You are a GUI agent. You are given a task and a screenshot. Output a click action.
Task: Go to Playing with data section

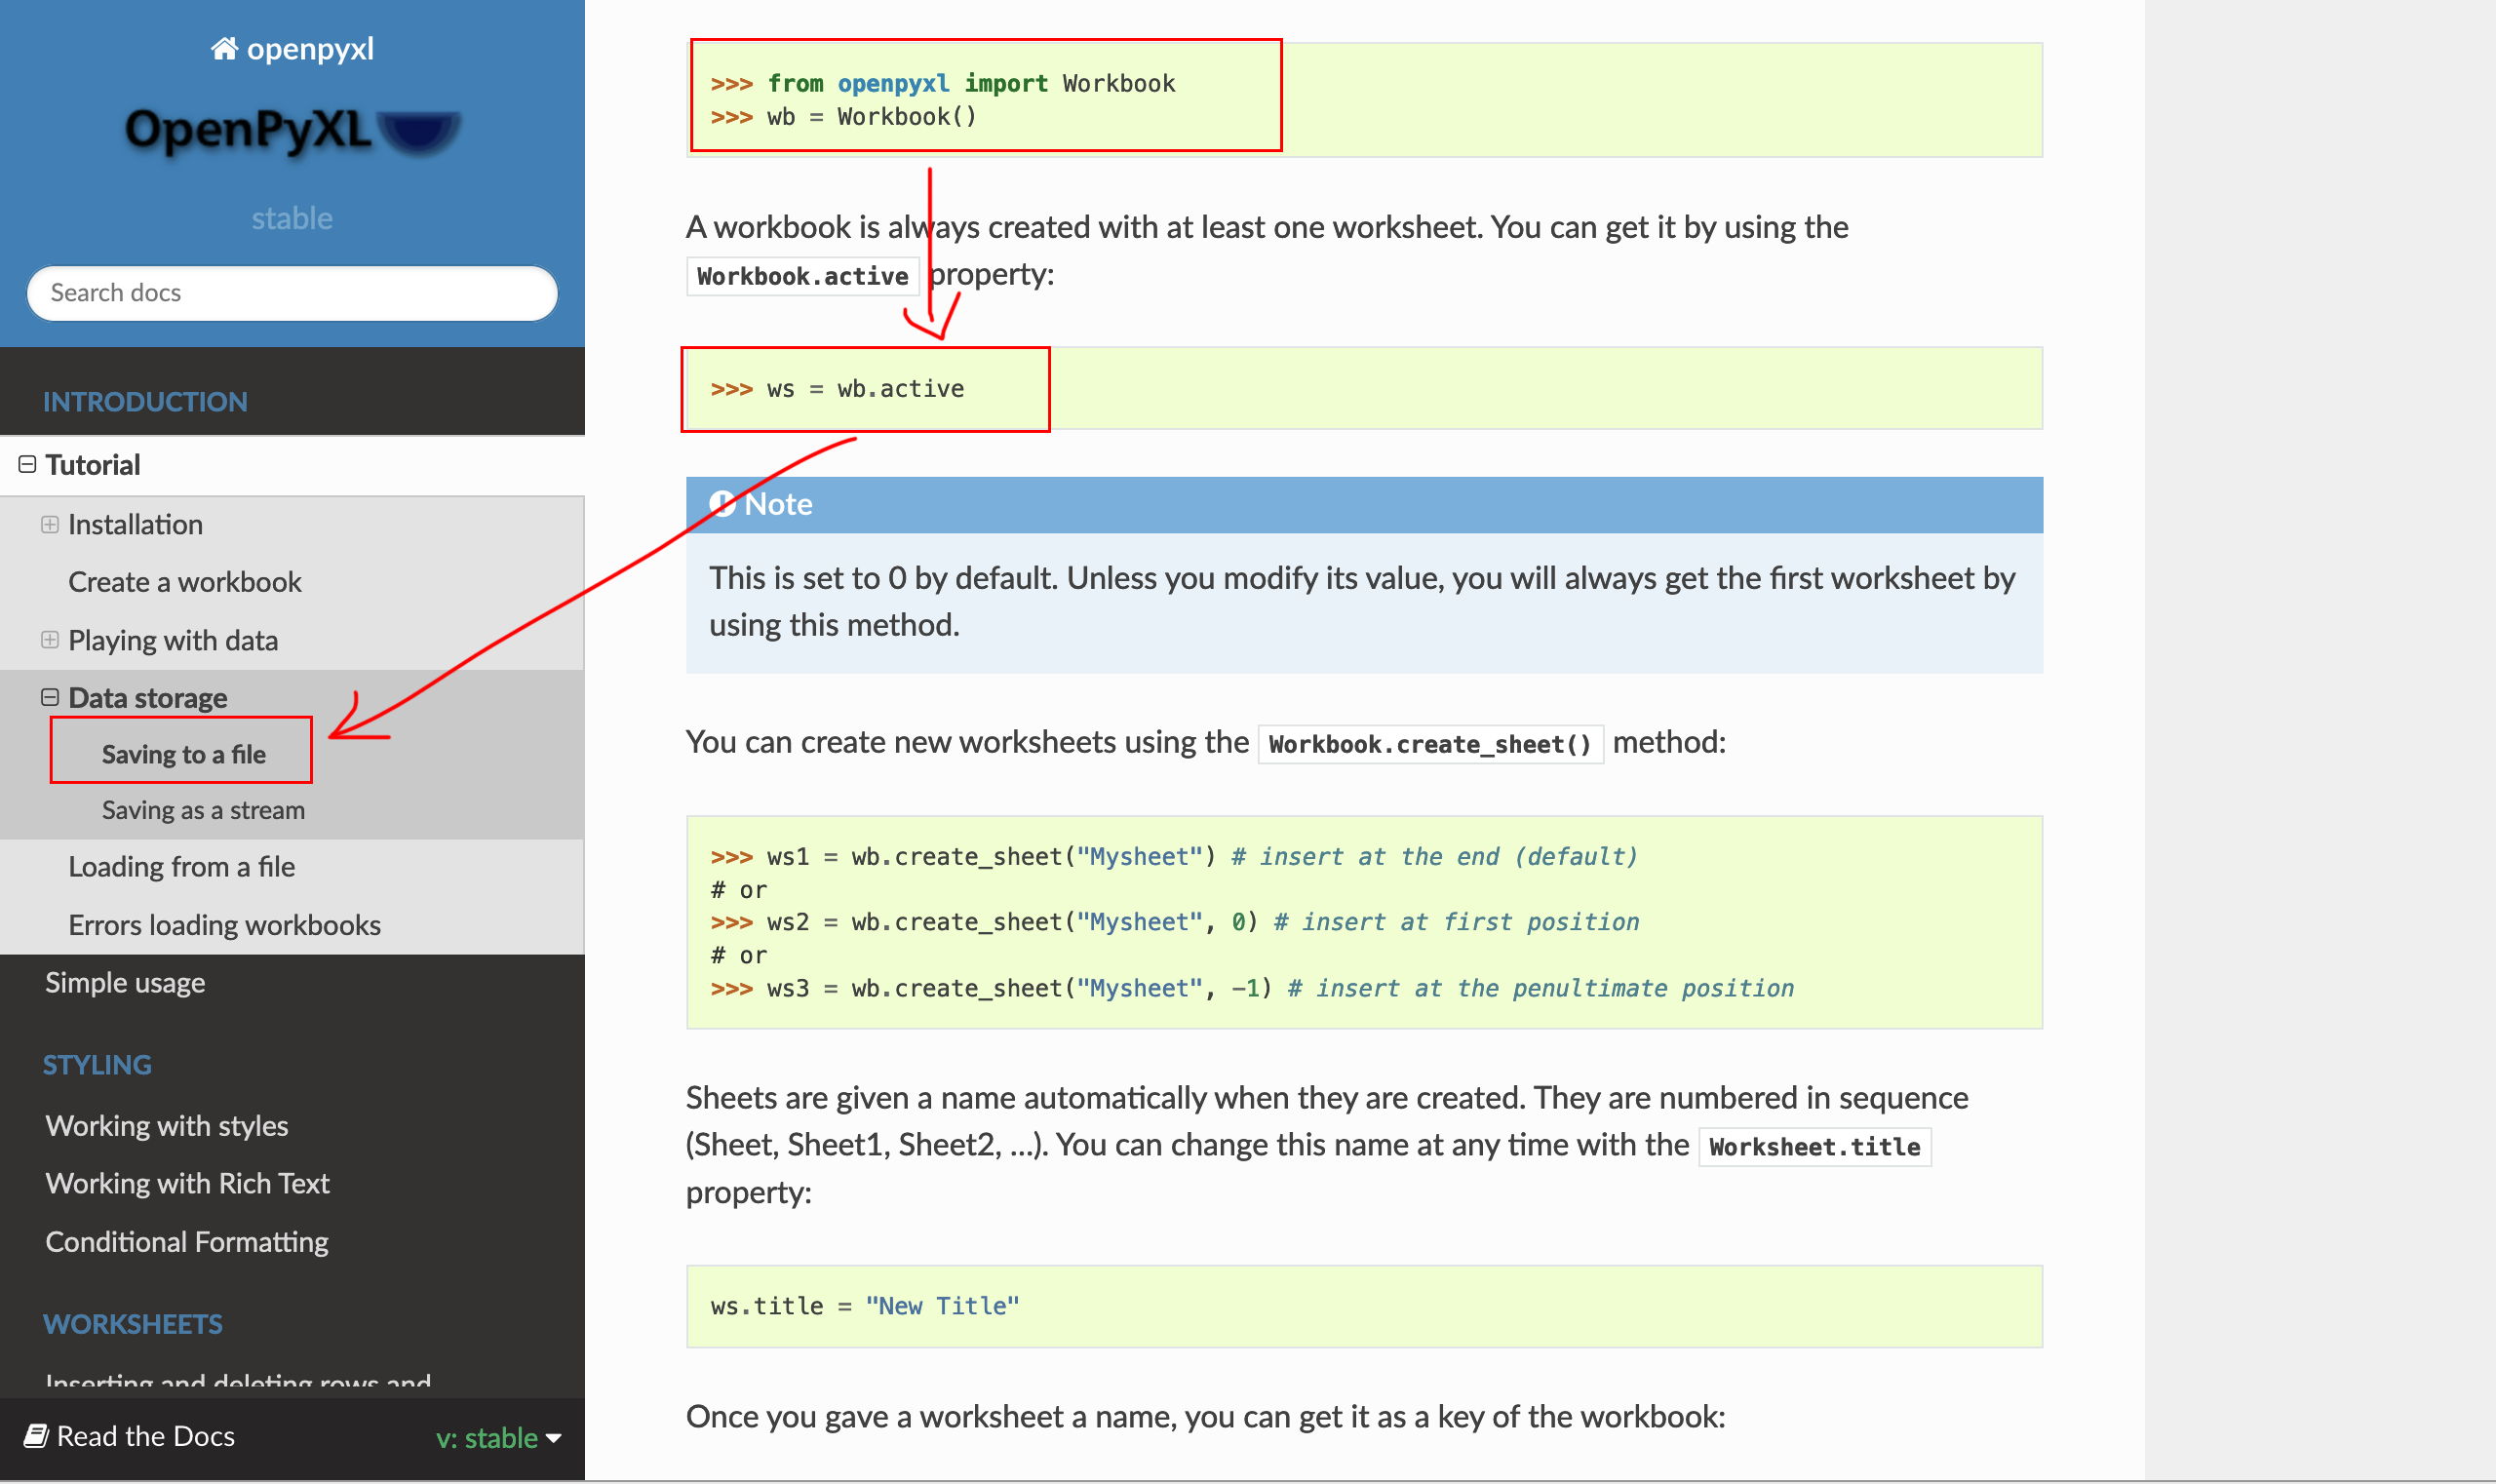click(173, 640)
